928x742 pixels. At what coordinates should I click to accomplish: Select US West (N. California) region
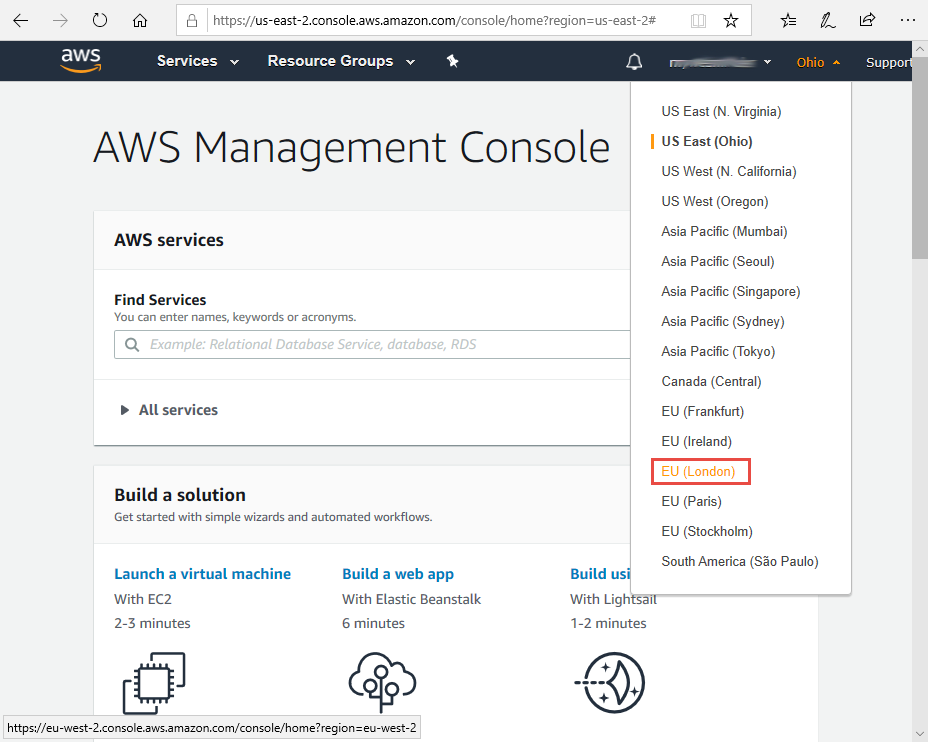pyautogui.click(x=729, y=172)
